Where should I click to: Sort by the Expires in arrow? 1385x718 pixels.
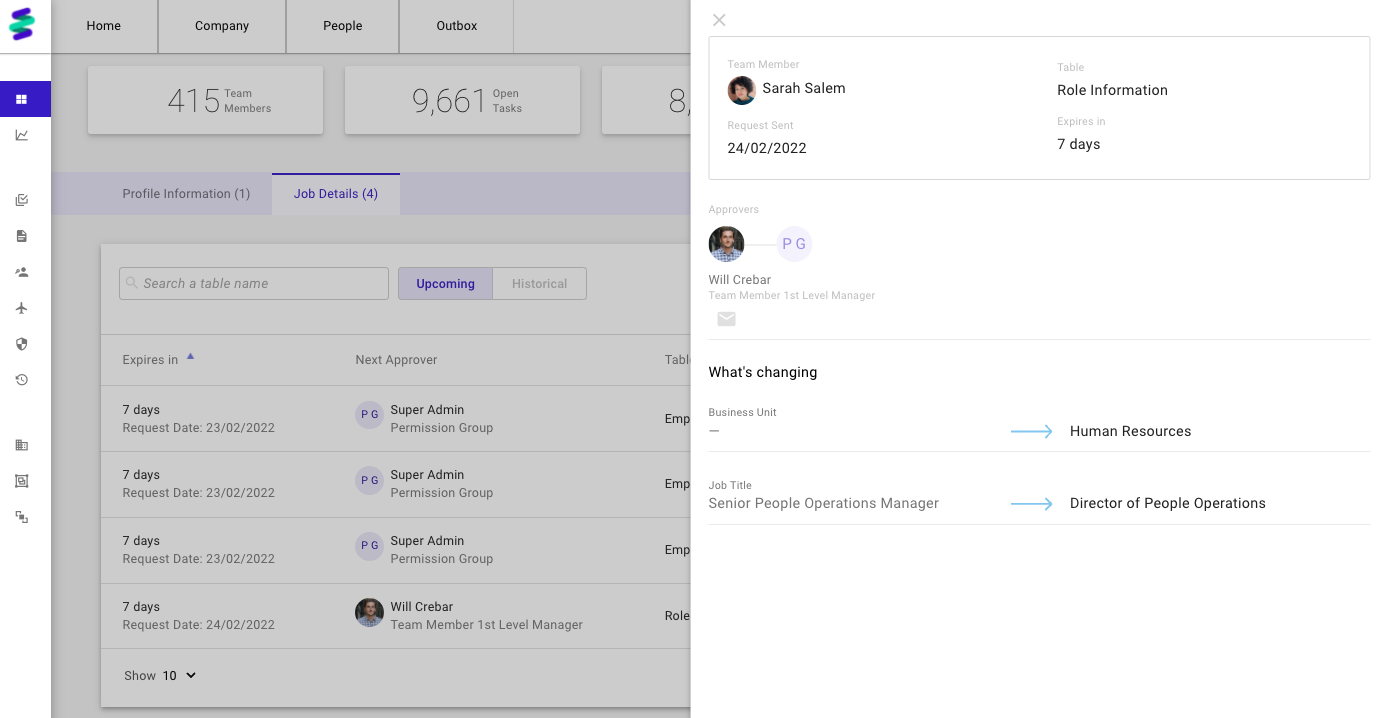[x=190, y=357]
